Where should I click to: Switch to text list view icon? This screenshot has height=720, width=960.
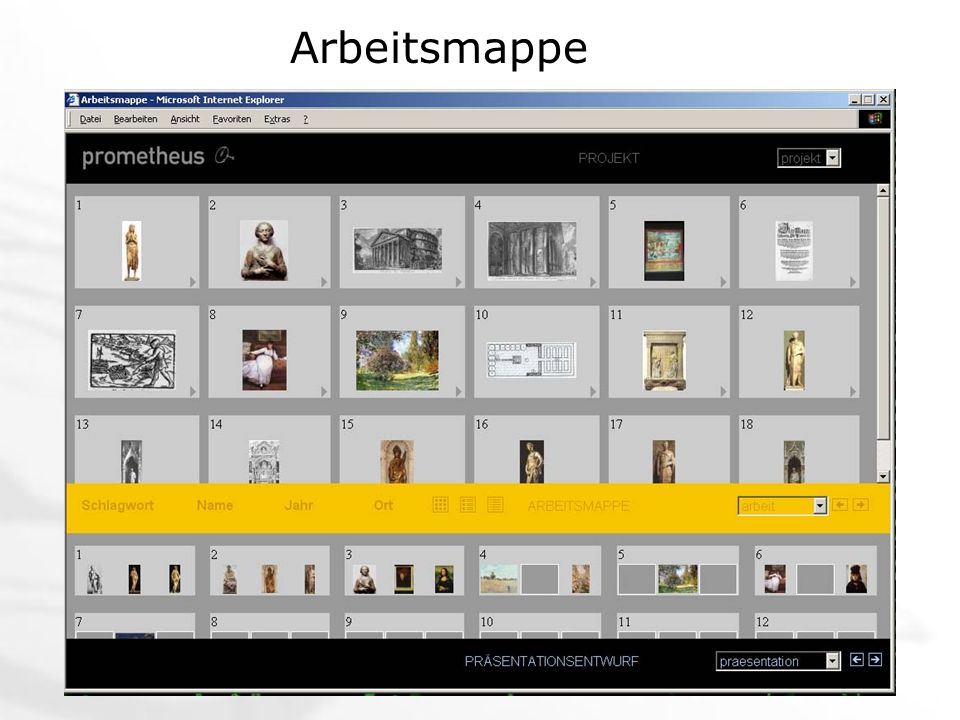point(495,504)
